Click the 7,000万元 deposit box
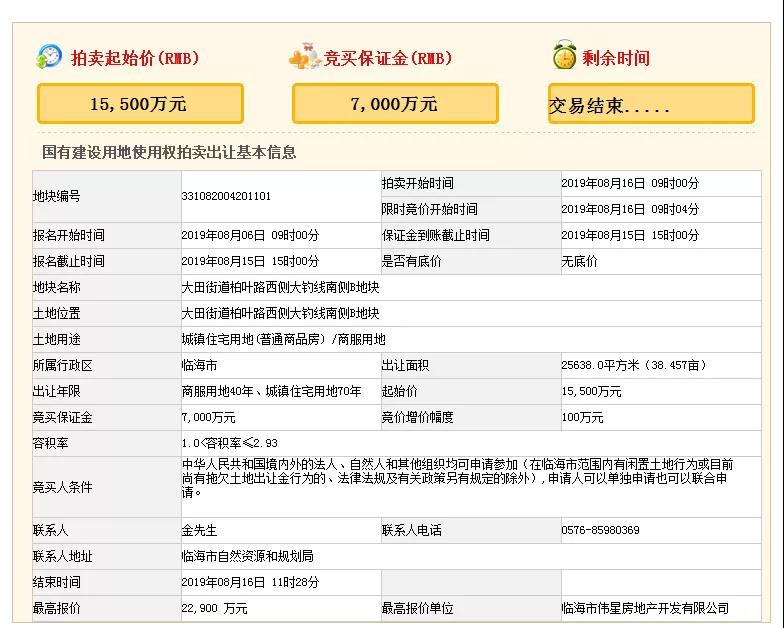 (395, 104)
